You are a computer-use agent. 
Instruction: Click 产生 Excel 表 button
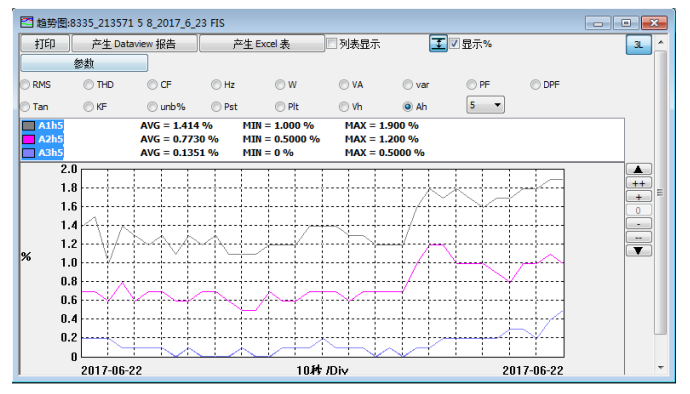point(261,44)
